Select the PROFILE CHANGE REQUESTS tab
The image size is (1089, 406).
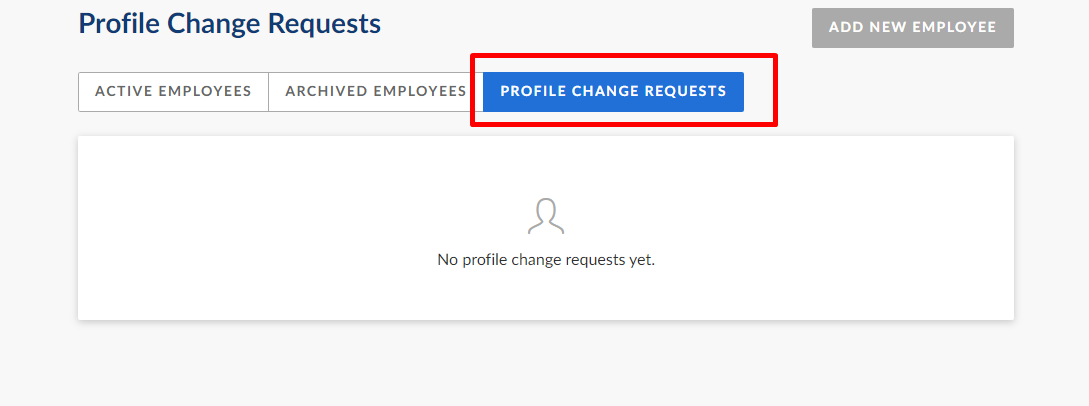(x=613, y=92)
